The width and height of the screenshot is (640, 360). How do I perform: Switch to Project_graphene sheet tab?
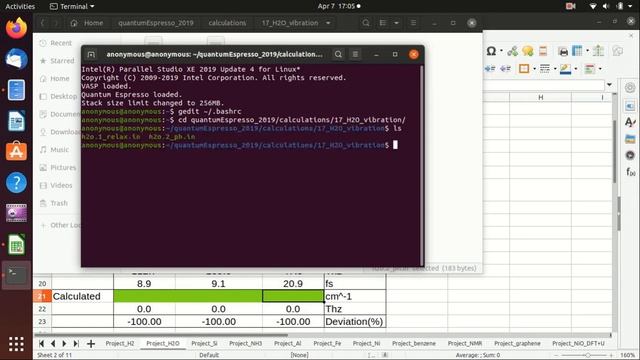click(x=517, y=343)
